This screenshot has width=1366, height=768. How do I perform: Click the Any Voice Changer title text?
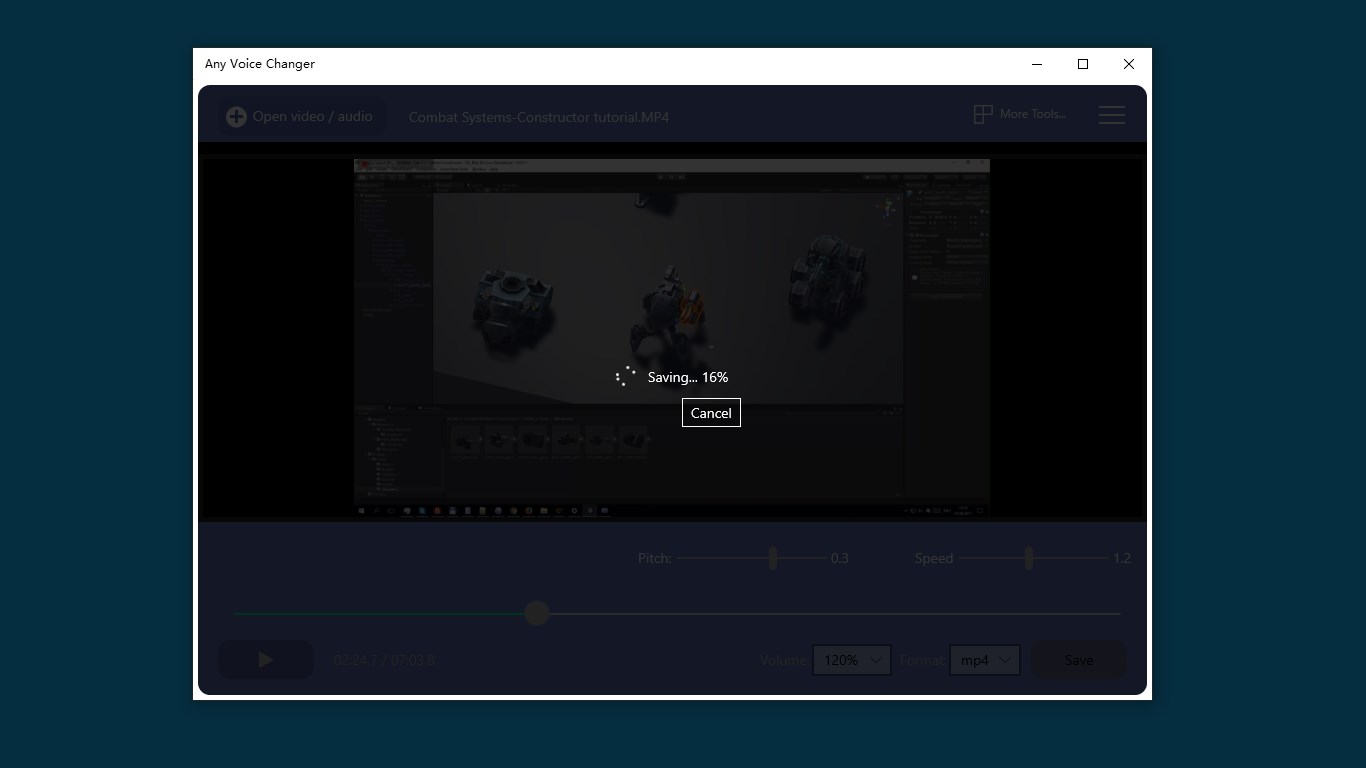tap(259, 63)
